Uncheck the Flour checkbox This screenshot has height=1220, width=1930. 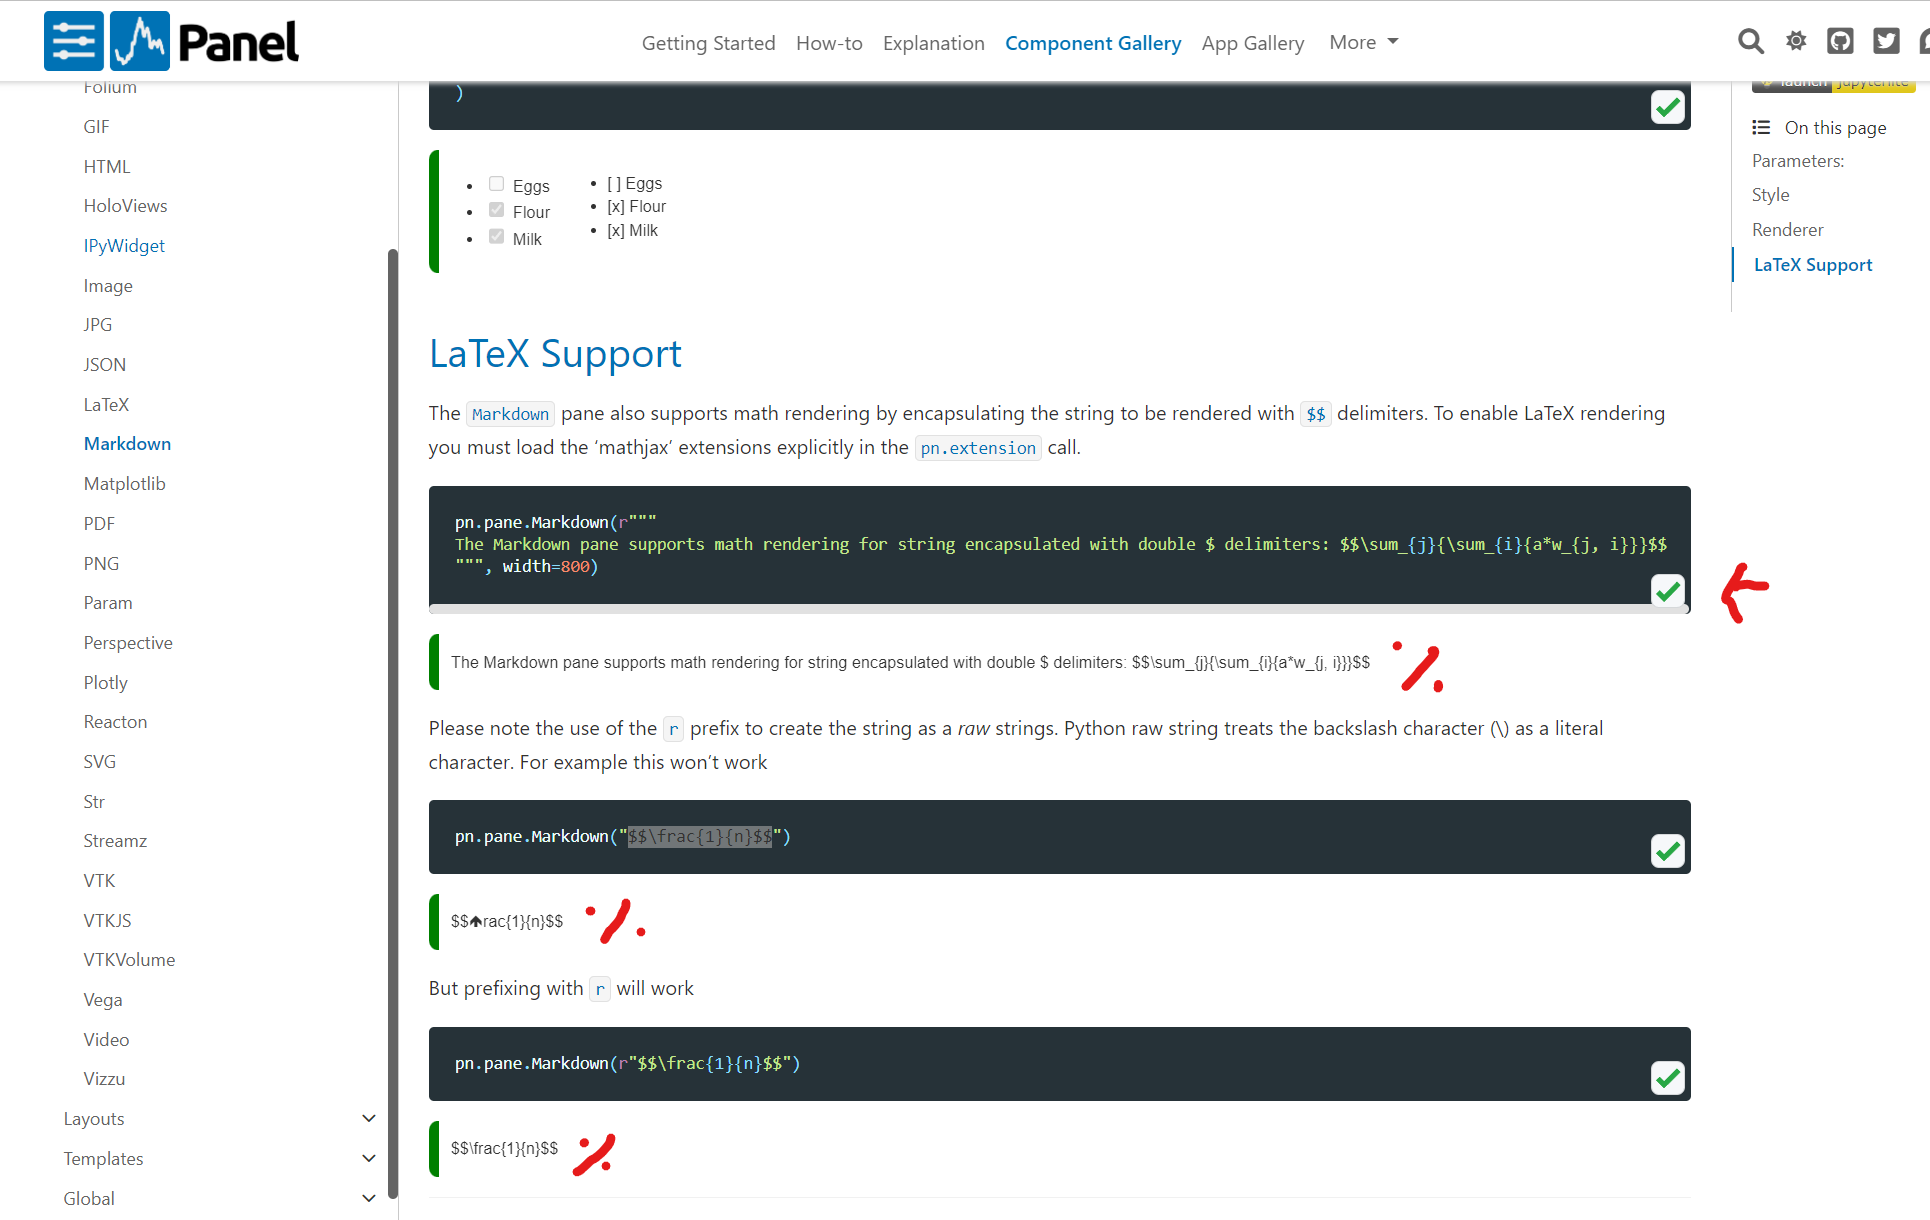(496, 208)
